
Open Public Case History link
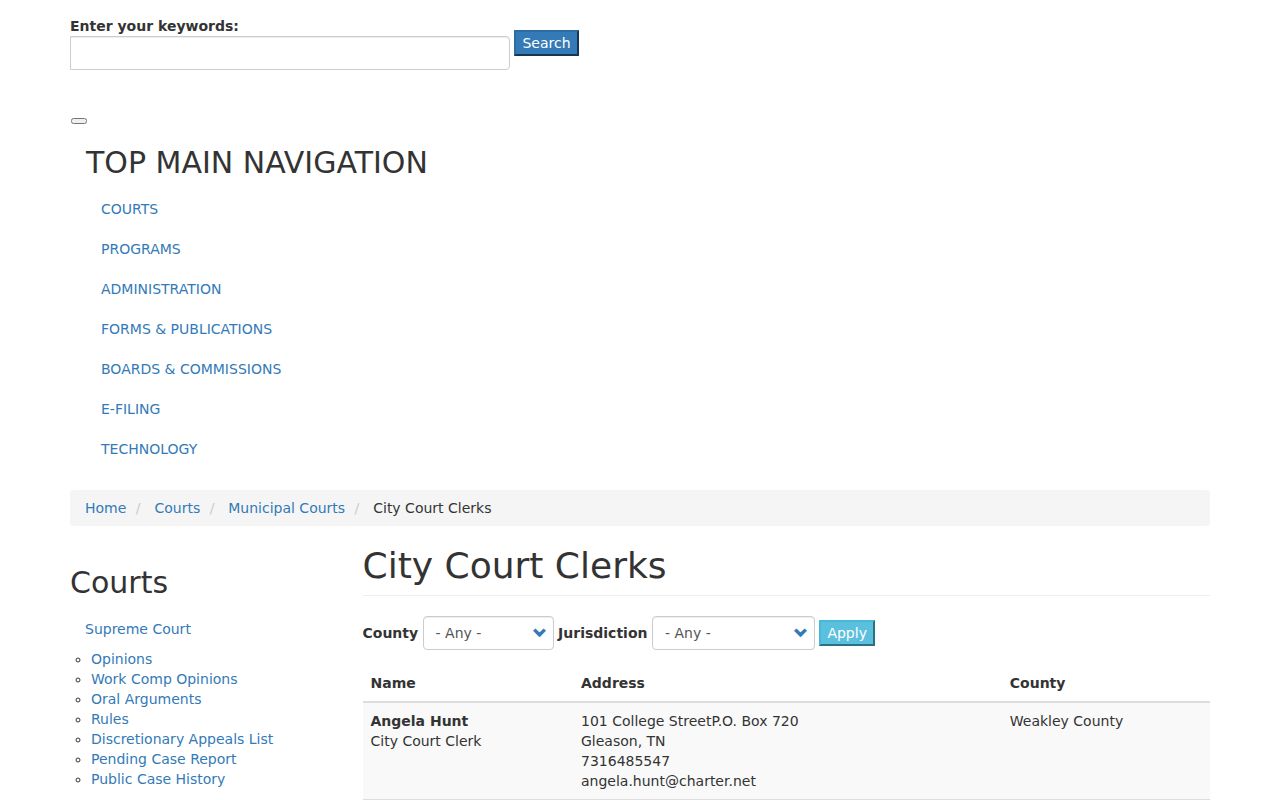[158, 779]
